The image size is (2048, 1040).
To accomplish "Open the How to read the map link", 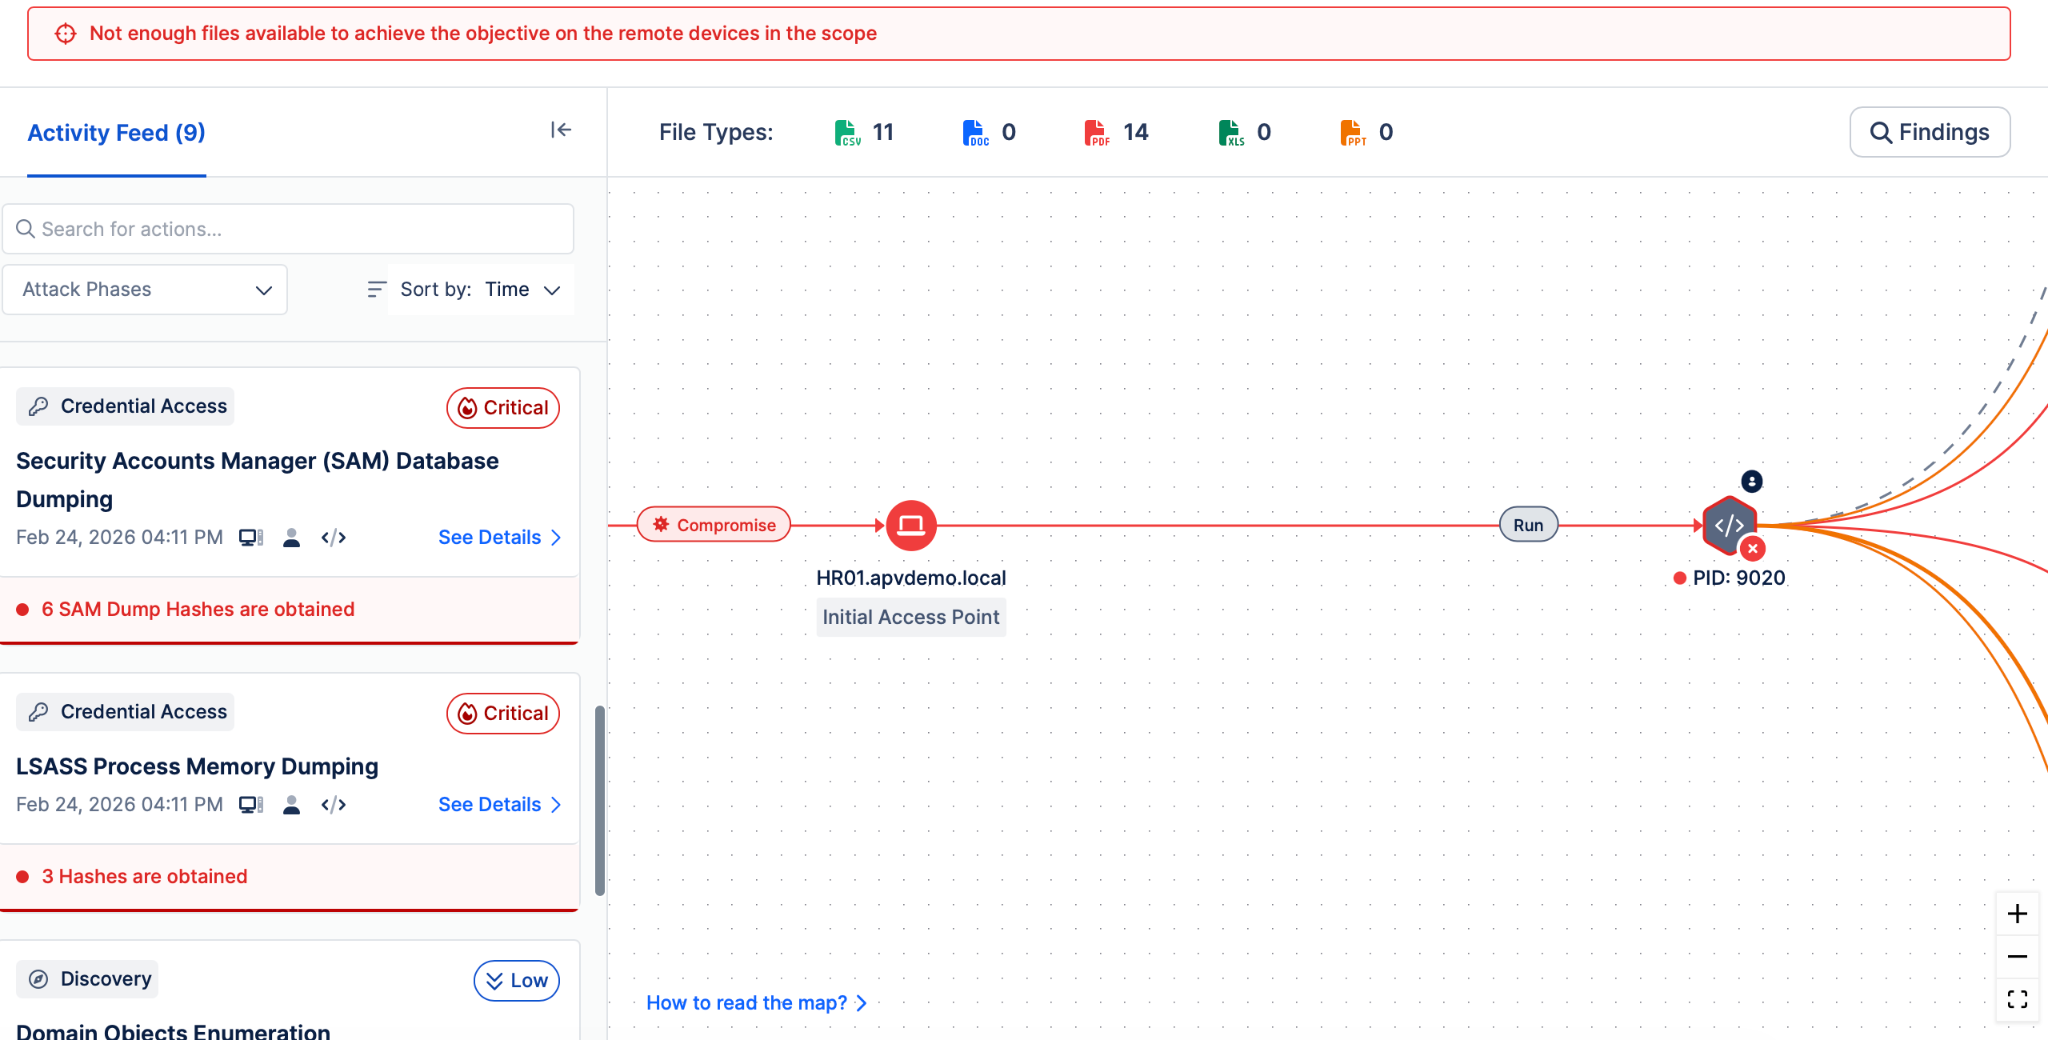I will pyautogui.click(x=756, y=1003).
